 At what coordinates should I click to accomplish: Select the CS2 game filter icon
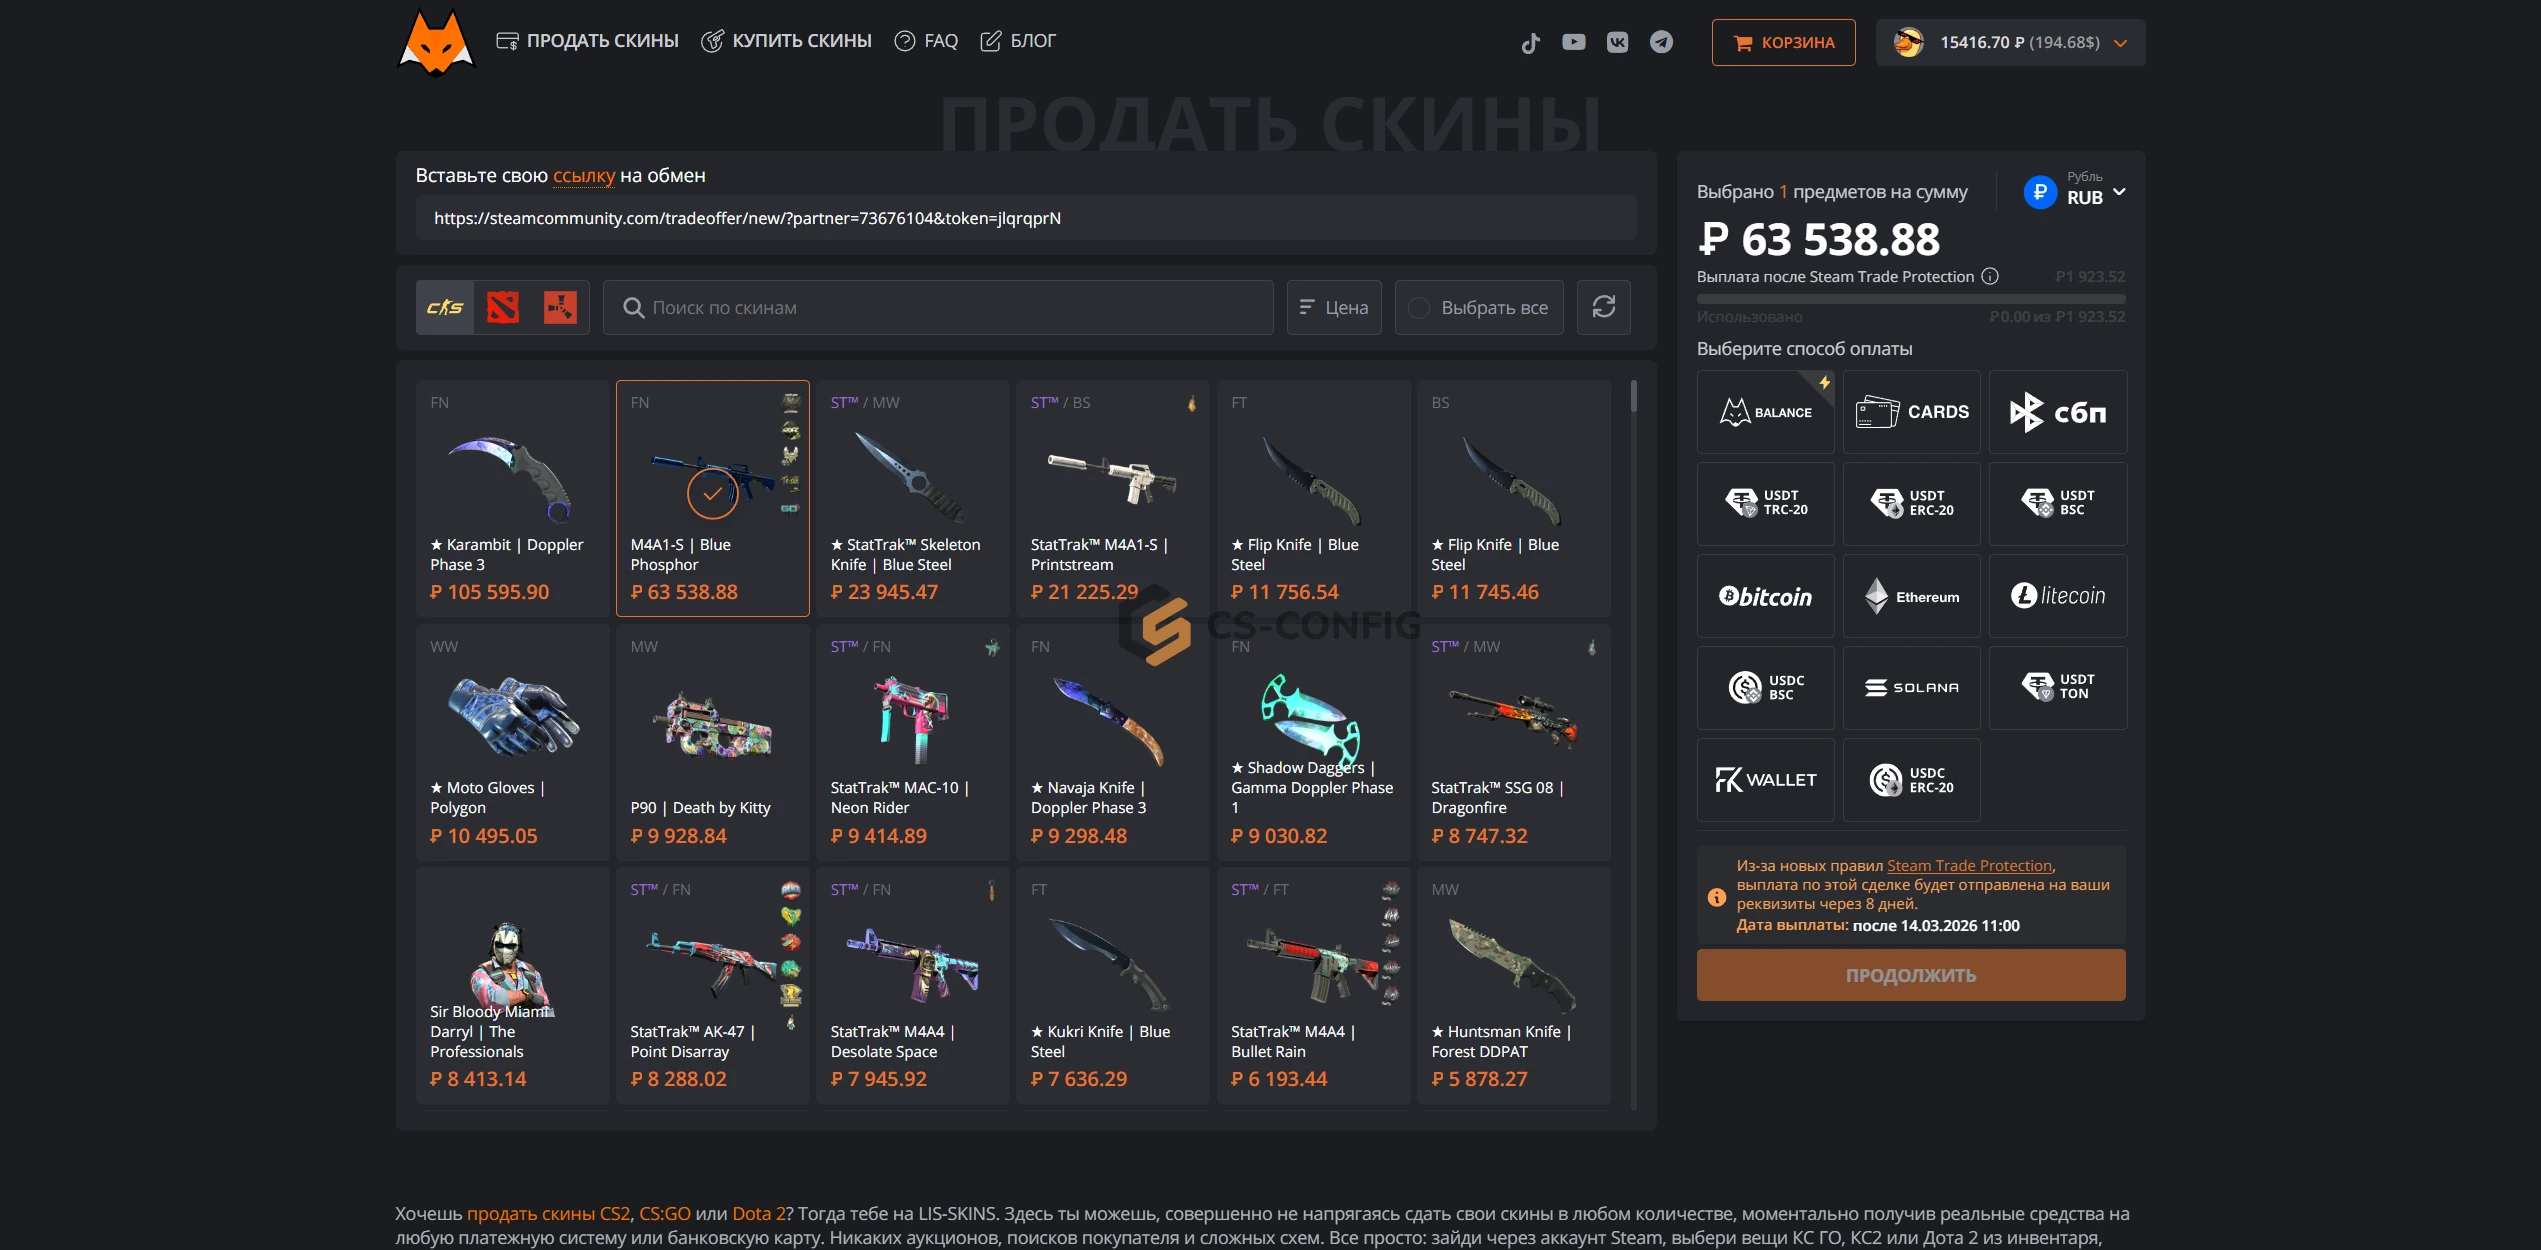click(x=445, y=307)
